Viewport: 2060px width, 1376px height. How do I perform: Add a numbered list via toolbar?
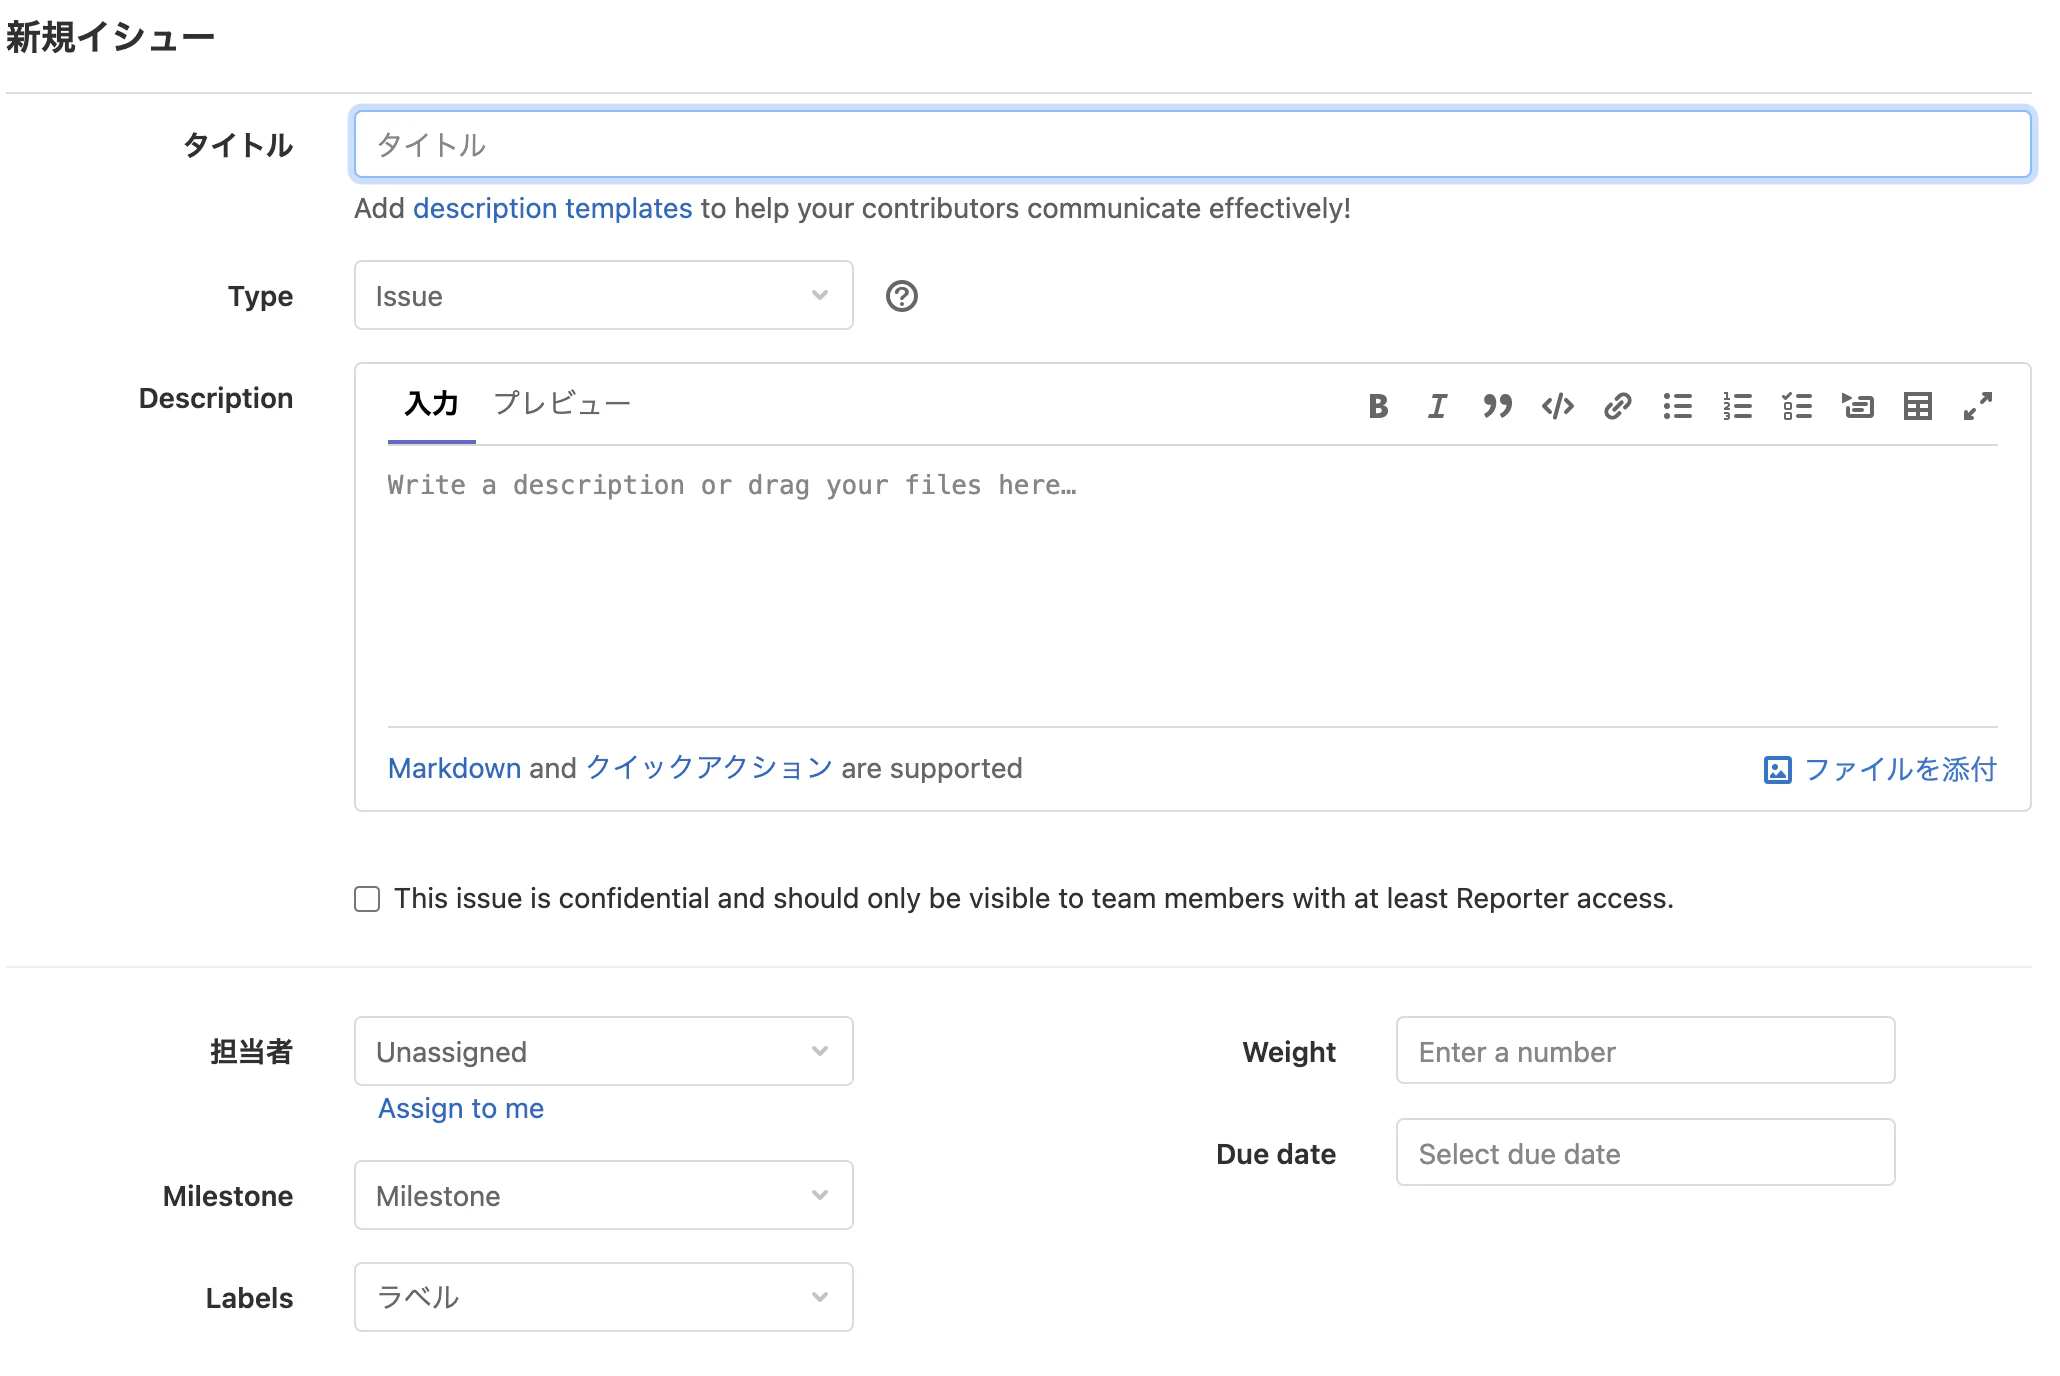click(x=1737, y=406)
